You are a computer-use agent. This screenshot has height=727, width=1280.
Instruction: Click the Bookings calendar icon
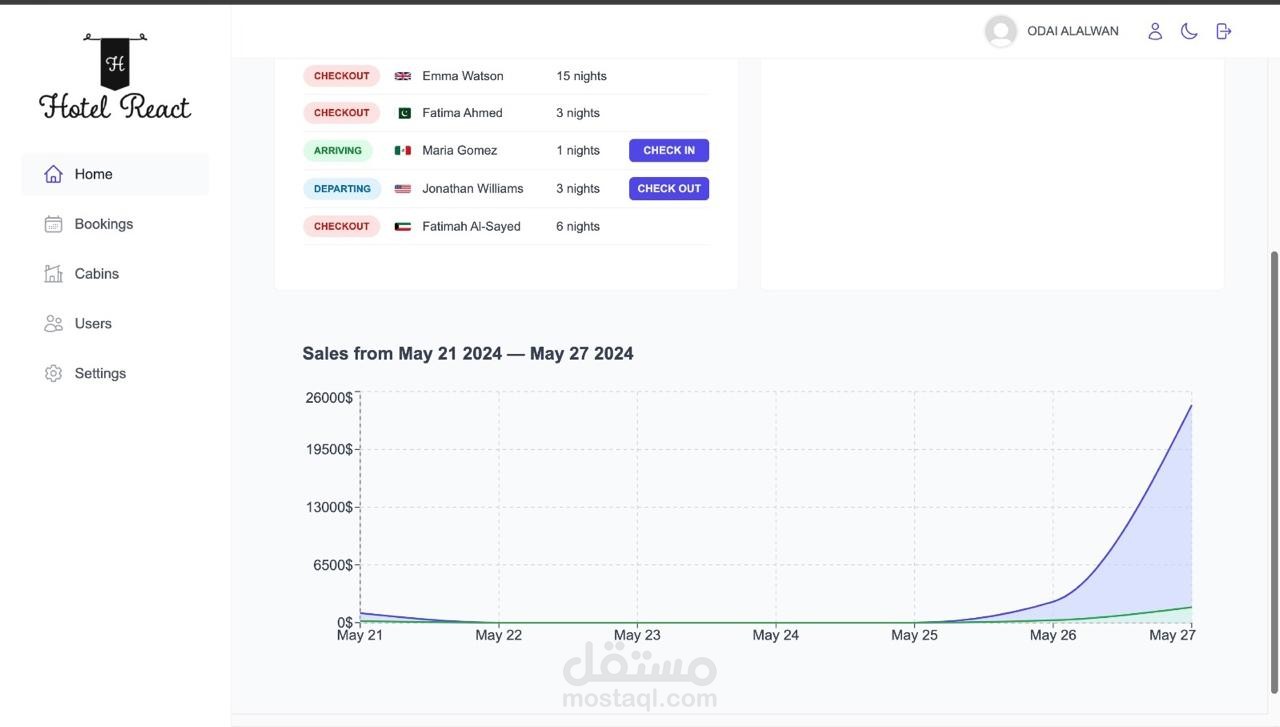point(53,224)
